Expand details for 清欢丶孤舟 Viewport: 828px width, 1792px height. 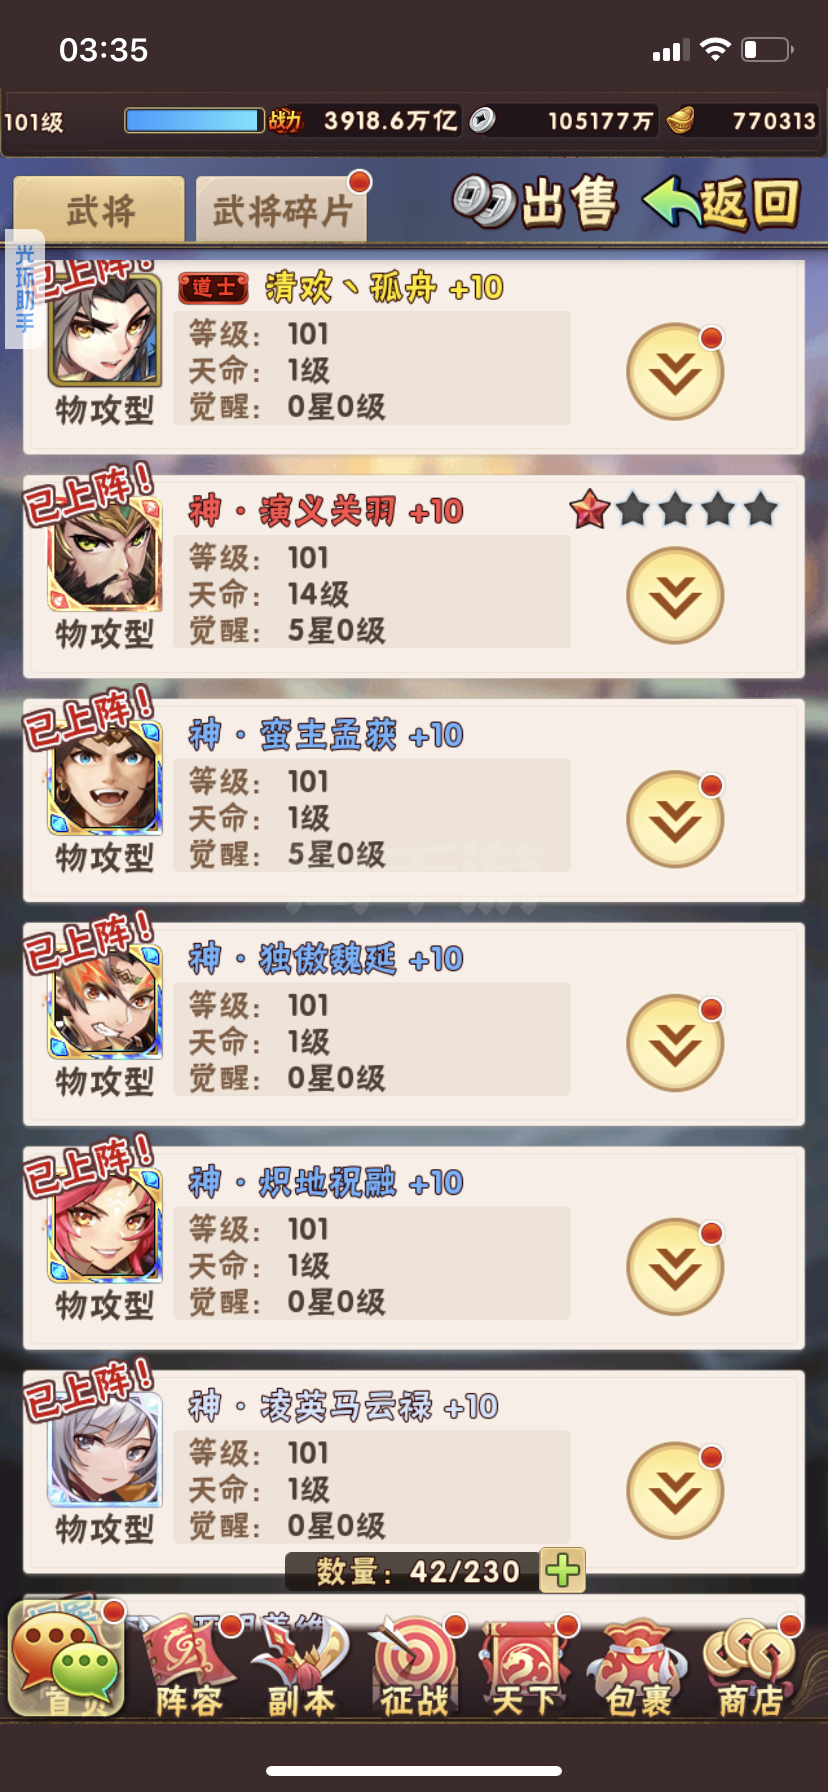click(x=675, y=372)
